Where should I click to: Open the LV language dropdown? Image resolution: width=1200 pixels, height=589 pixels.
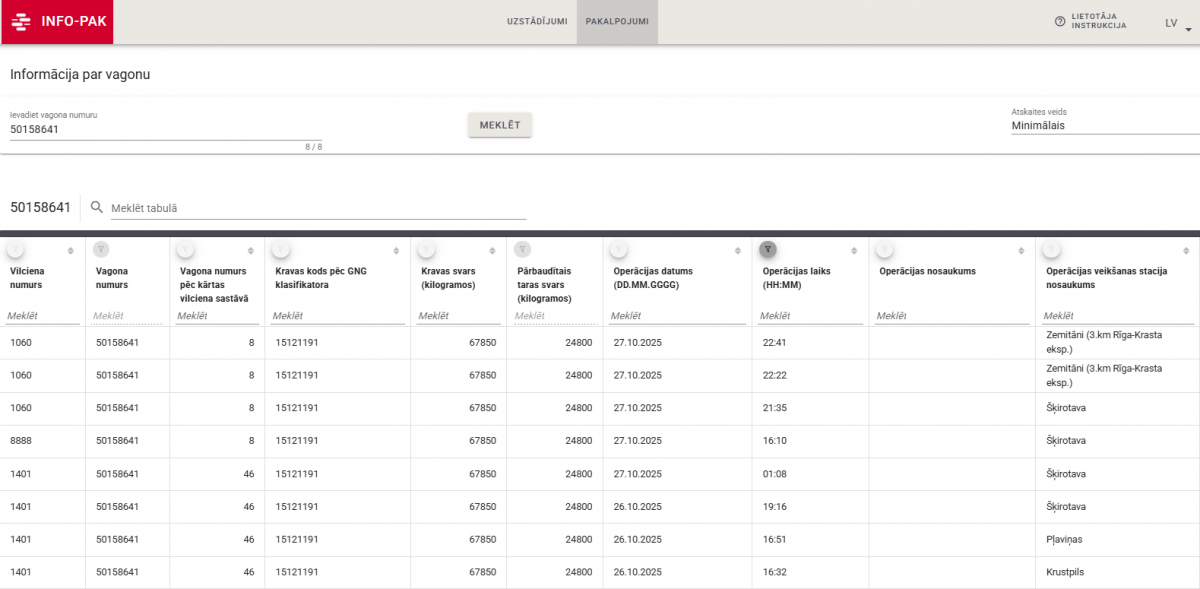pos(1178,23)
